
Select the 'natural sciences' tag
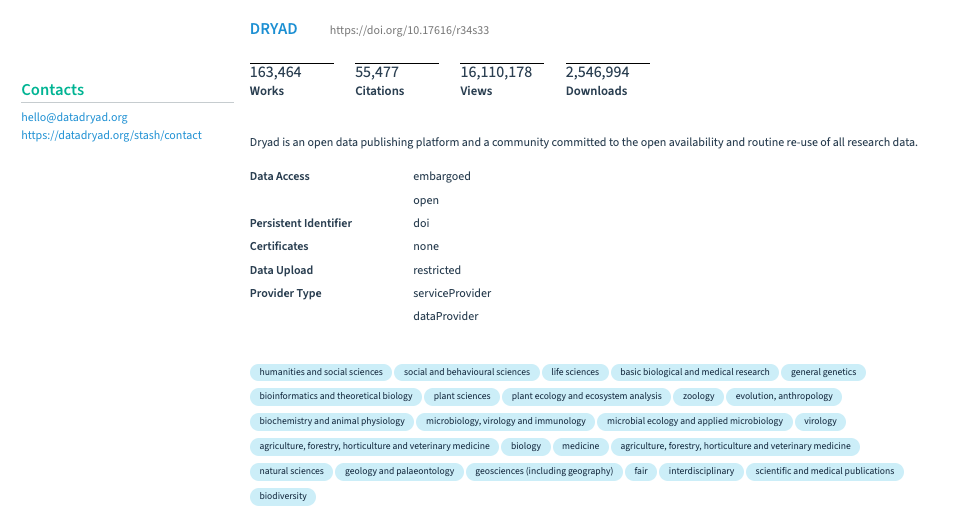(x=291, y=471)
